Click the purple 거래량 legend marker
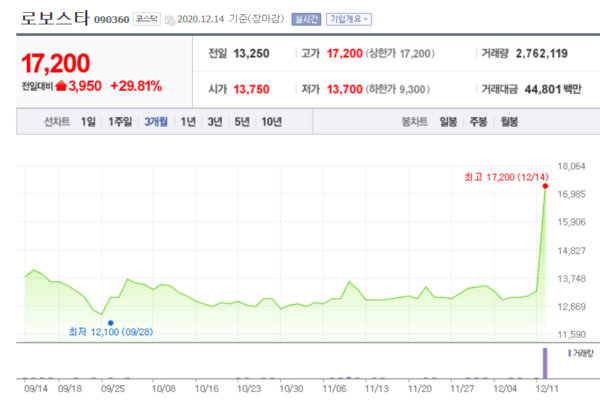The image size is (600, 405). [569, 353]
